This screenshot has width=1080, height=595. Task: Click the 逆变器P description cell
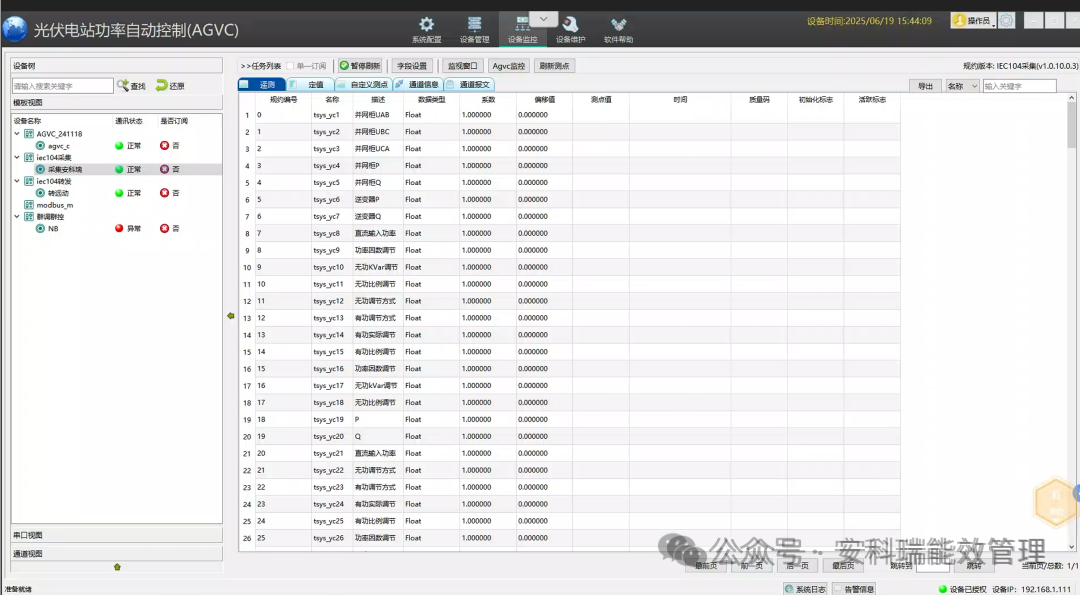pos(377,200)
